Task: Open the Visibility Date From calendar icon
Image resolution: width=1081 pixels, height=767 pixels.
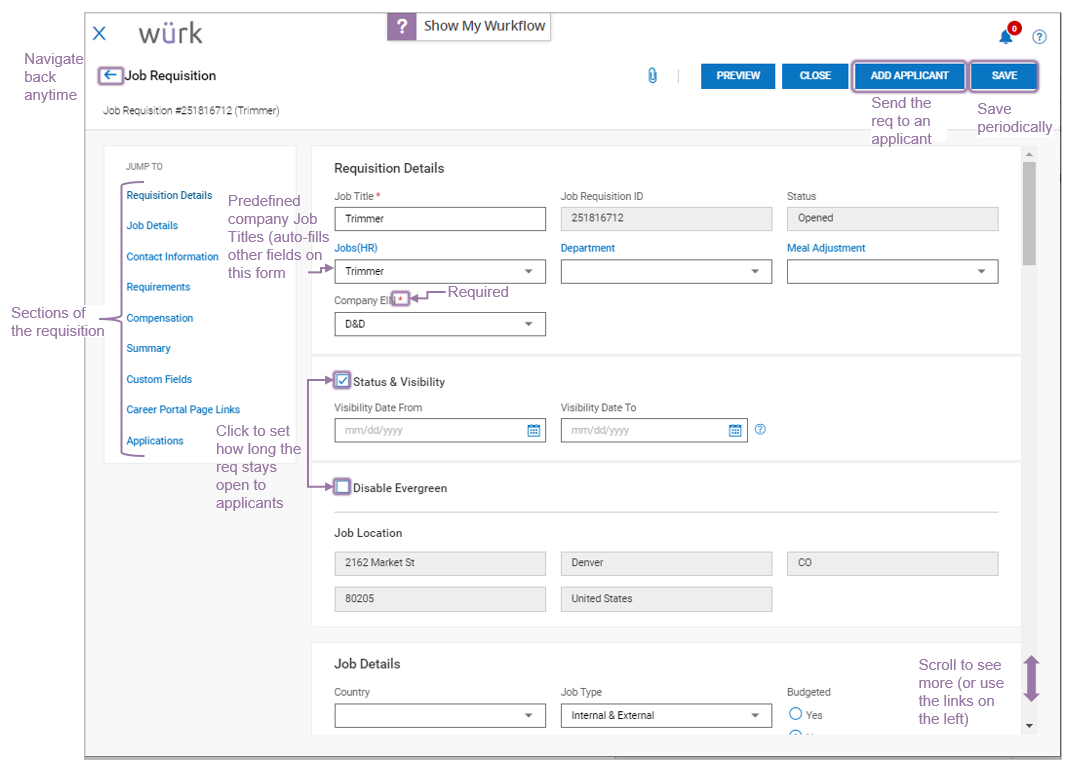Action: pos(534,430)
